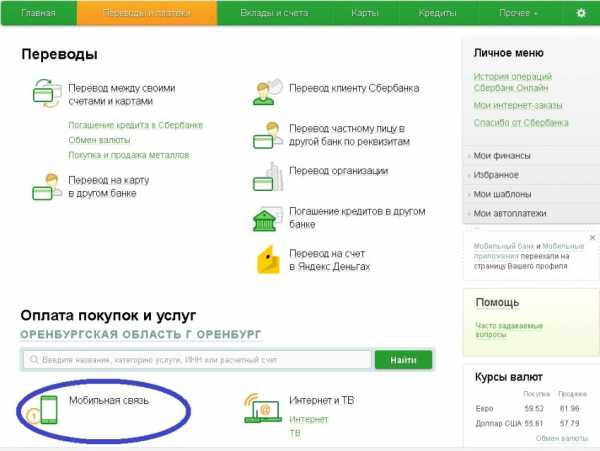Click the magnifier icon in search field
This screenshot has height=451, width=600.
(34, 360)
